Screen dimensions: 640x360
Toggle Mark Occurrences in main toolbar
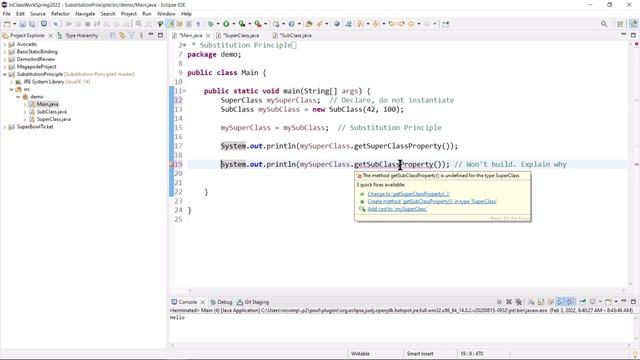[x=170, y=24]
